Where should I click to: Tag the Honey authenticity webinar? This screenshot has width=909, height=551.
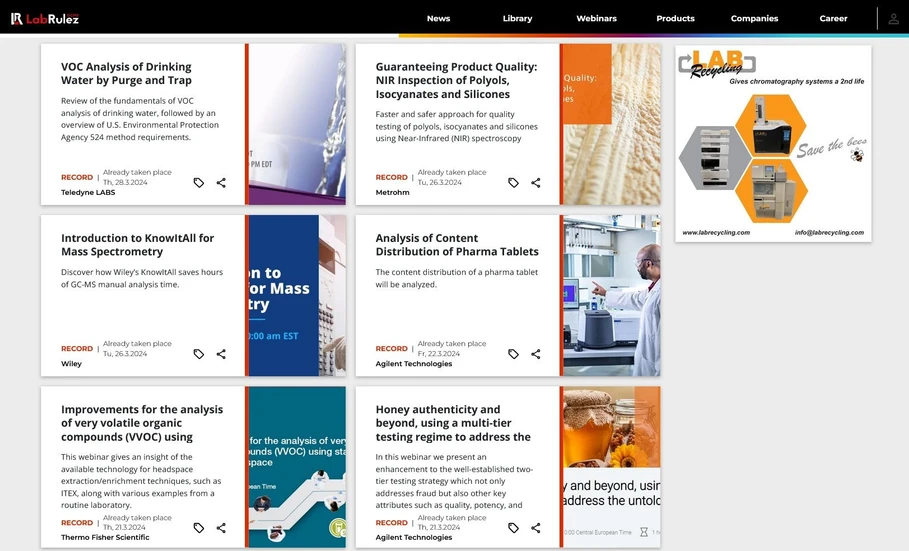[513, 528]
